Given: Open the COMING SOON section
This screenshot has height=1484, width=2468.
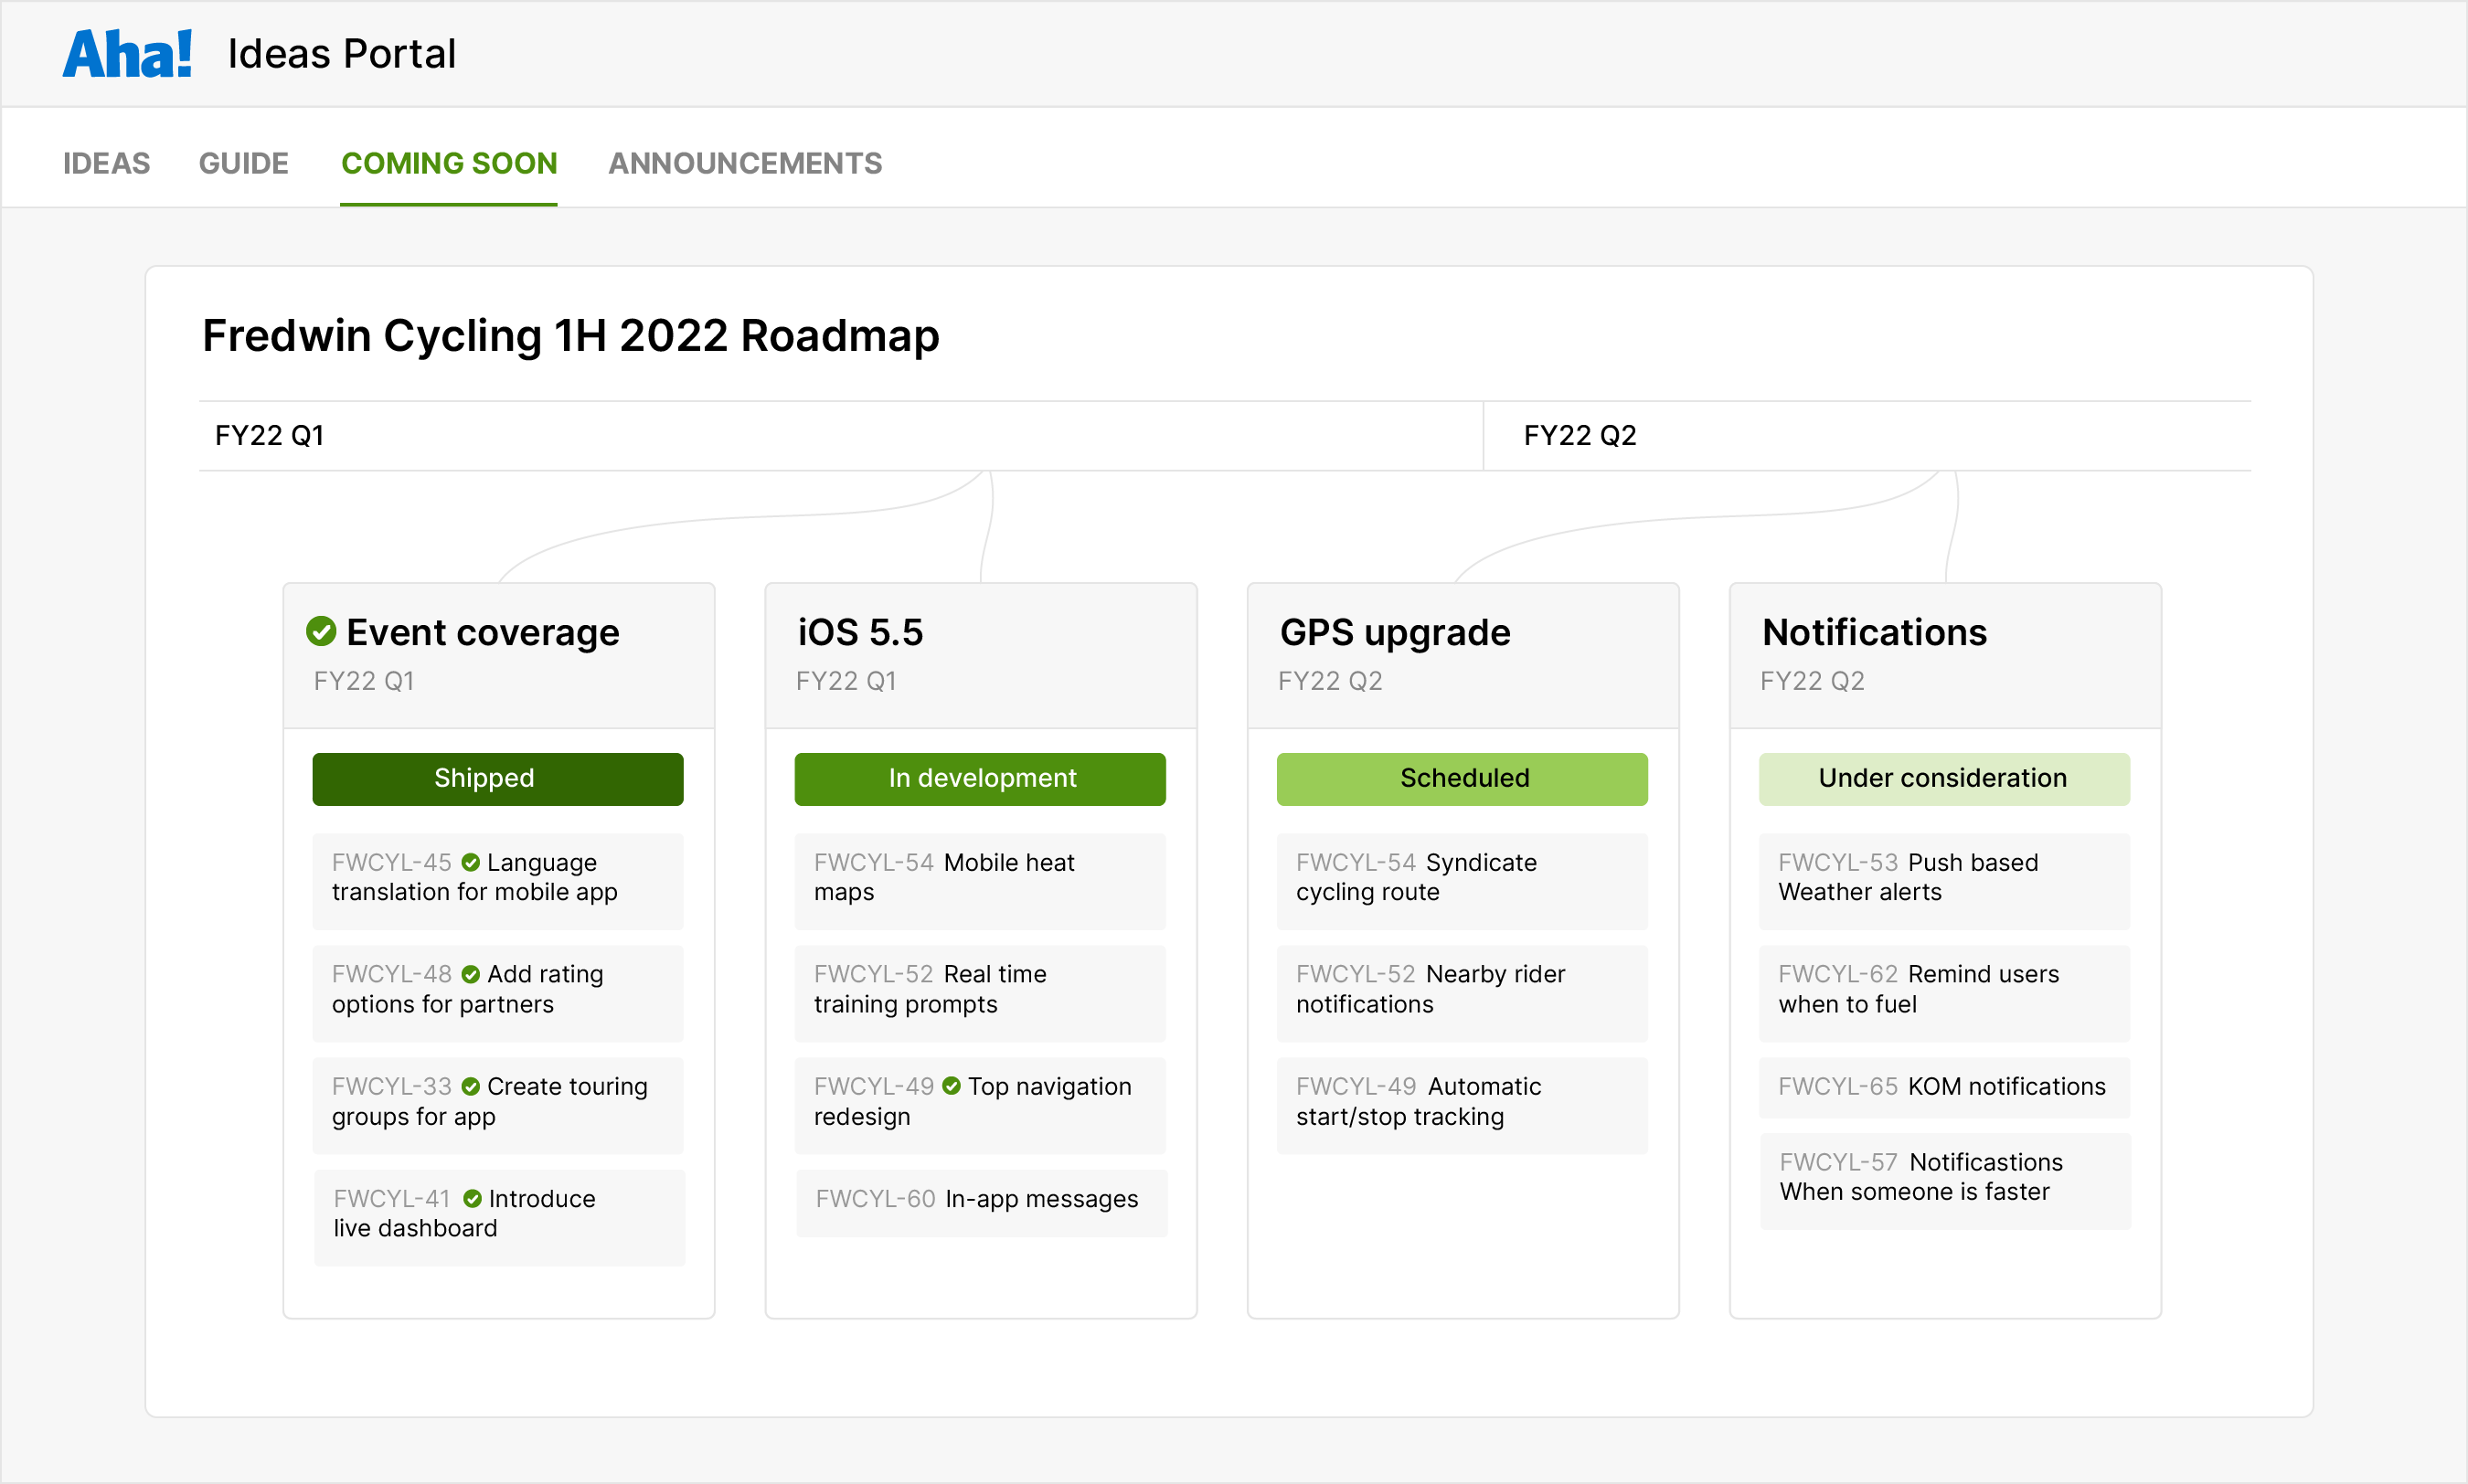Looking at the screenshot, I should (x=449, y=163).
